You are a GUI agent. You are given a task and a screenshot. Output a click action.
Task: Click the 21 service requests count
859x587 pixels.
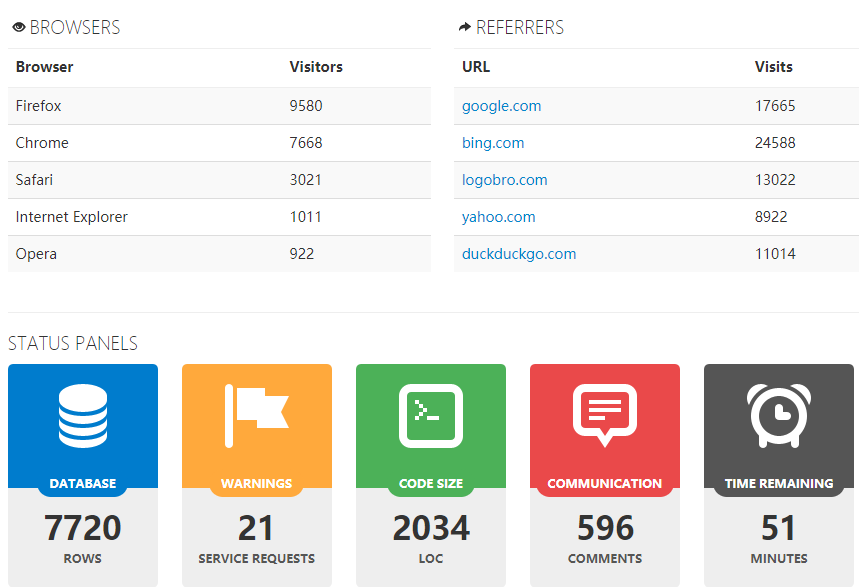tap(255, 528)
